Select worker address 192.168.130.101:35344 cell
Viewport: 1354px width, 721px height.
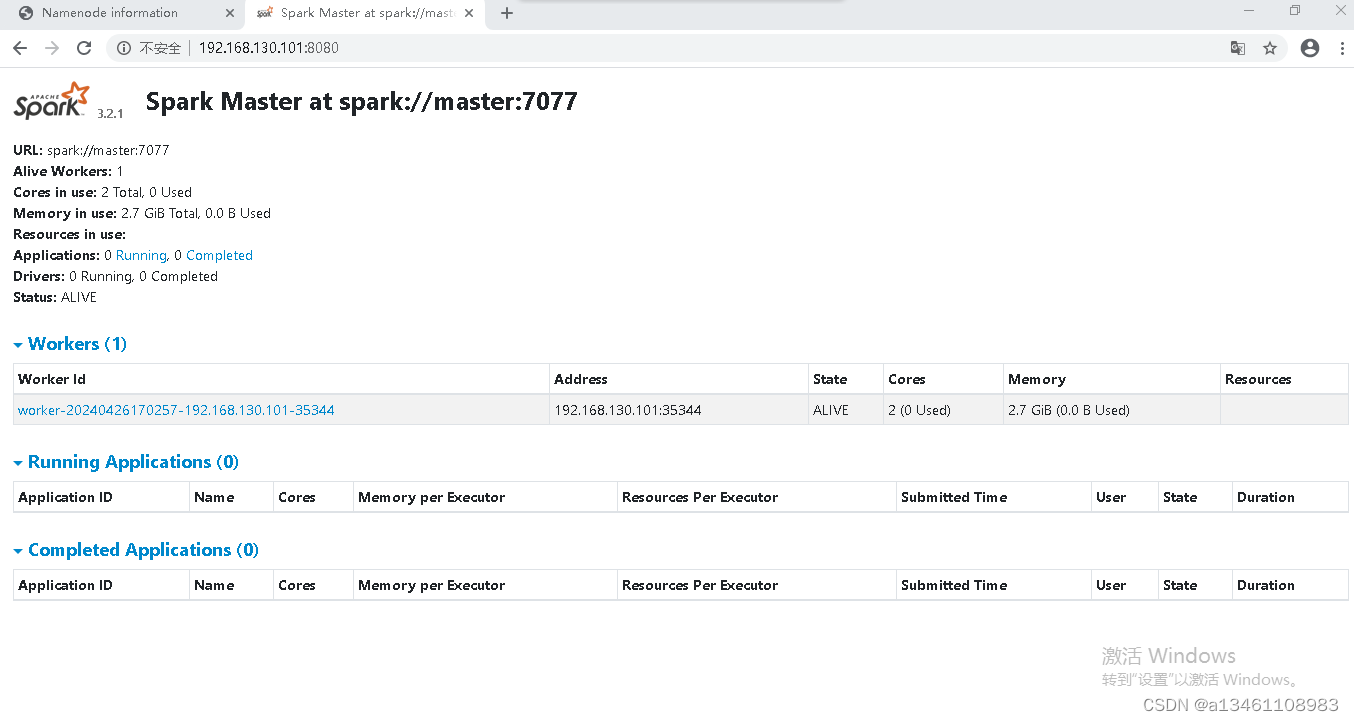click(679, 410)
